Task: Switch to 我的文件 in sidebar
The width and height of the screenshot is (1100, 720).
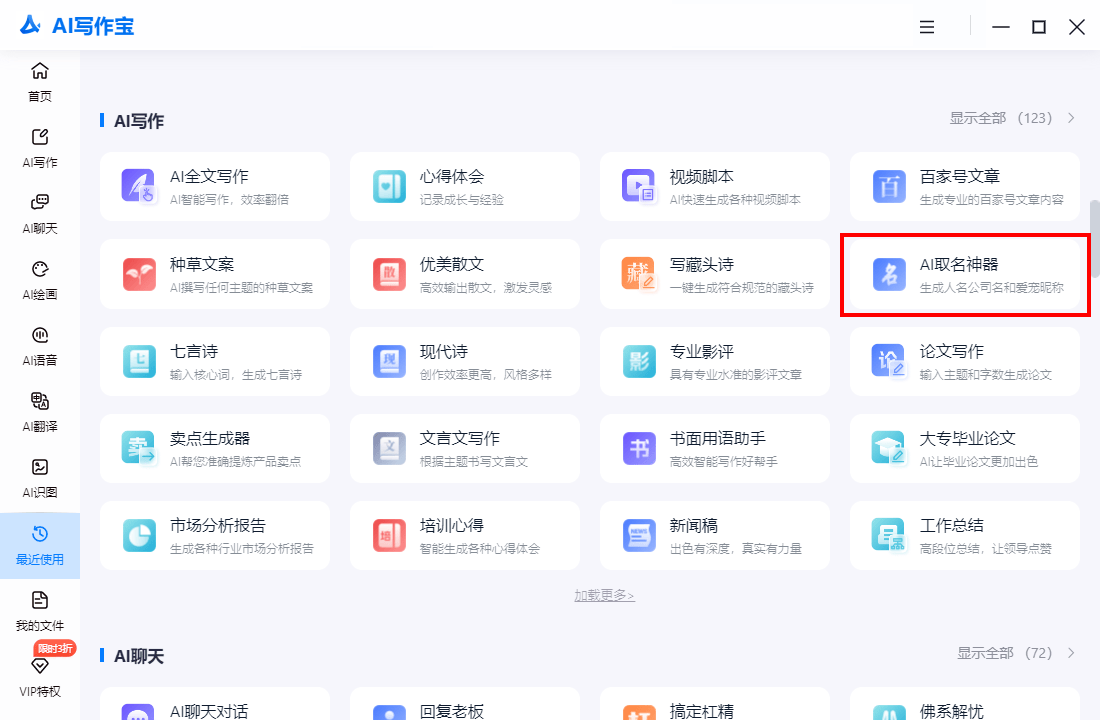Action: click(x=40, y=611)
